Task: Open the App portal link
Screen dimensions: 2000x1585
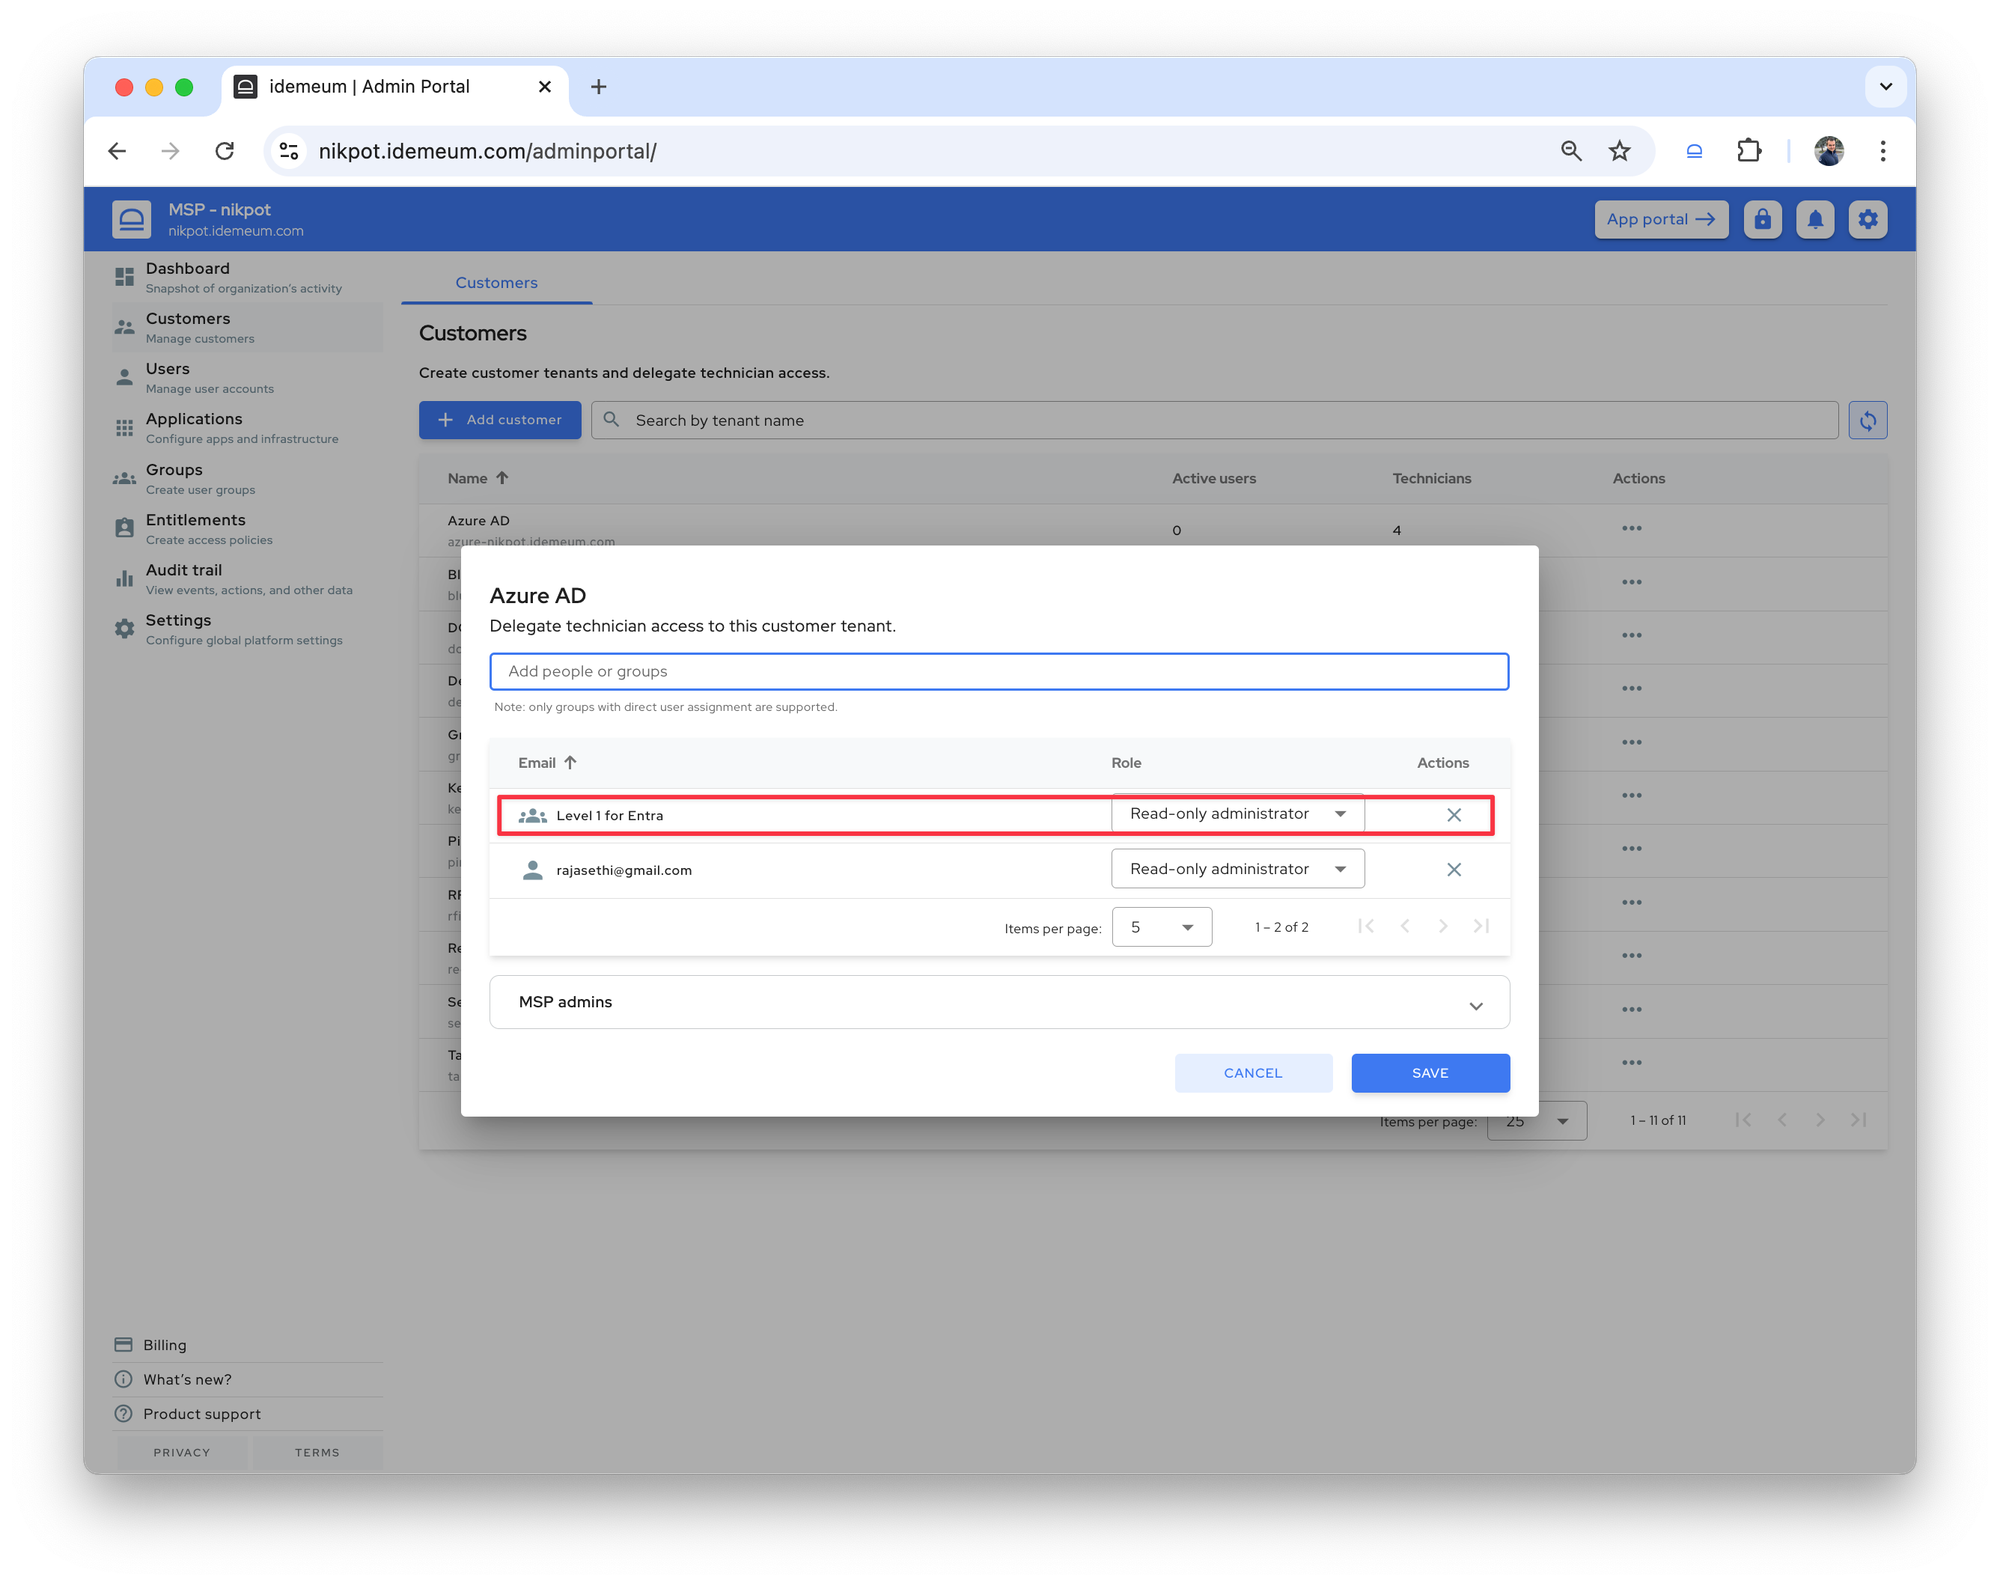Action: [x=1660, y=219]
